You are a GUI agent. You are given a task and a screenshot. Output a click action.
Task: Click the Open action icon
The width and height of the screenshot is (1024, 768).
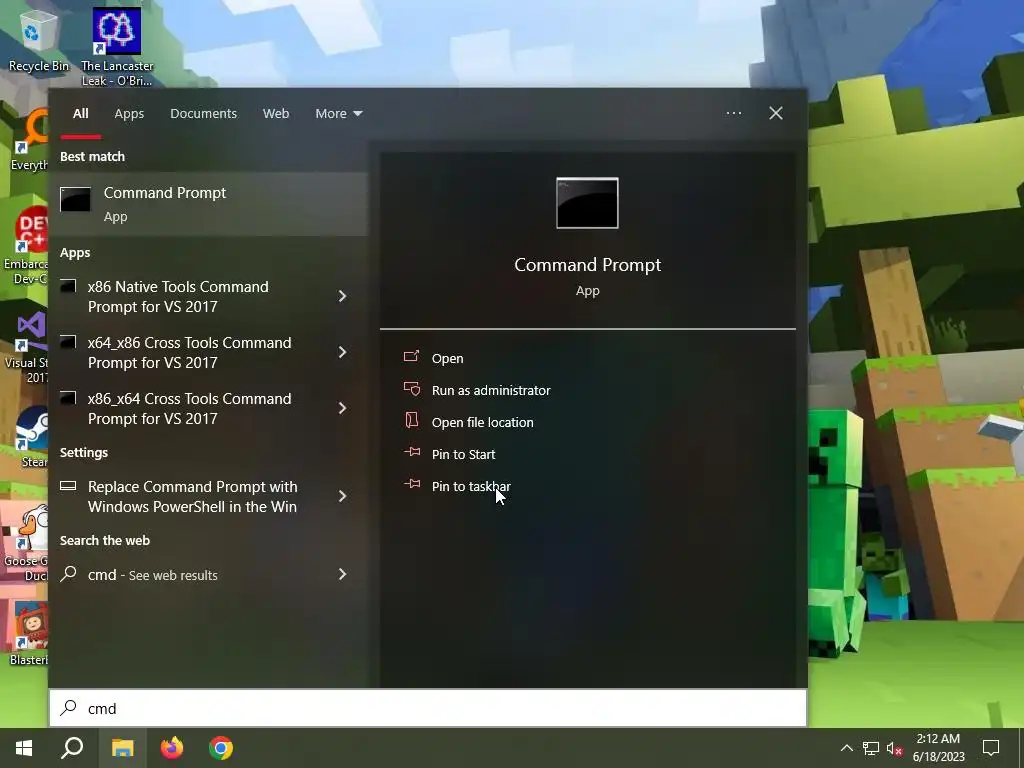point(411,357)
